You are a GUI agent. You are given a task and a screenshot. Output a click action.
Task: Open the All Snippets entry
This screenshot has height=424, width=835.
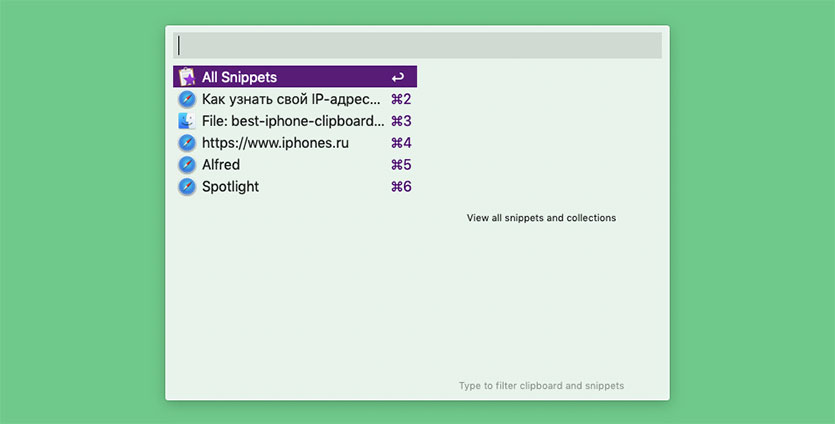239,77
